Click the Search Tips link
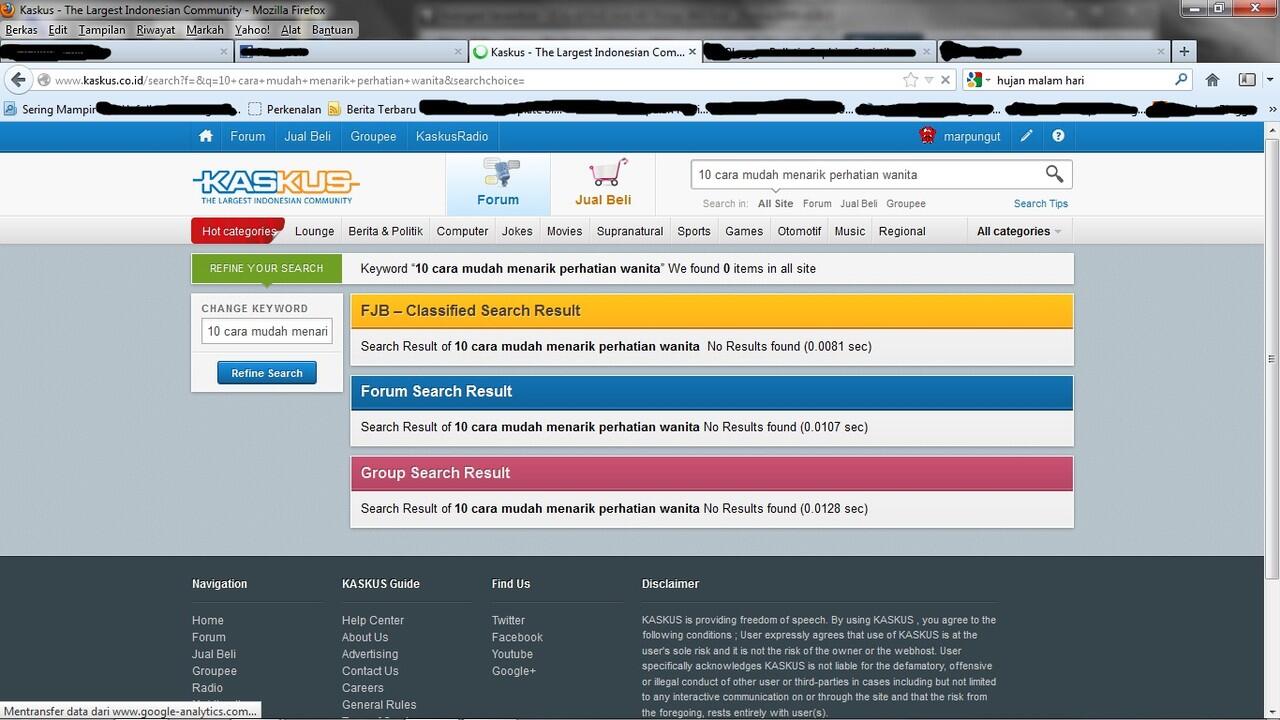The height and width of the screenshot is (720, 1280). point(1041,204)
